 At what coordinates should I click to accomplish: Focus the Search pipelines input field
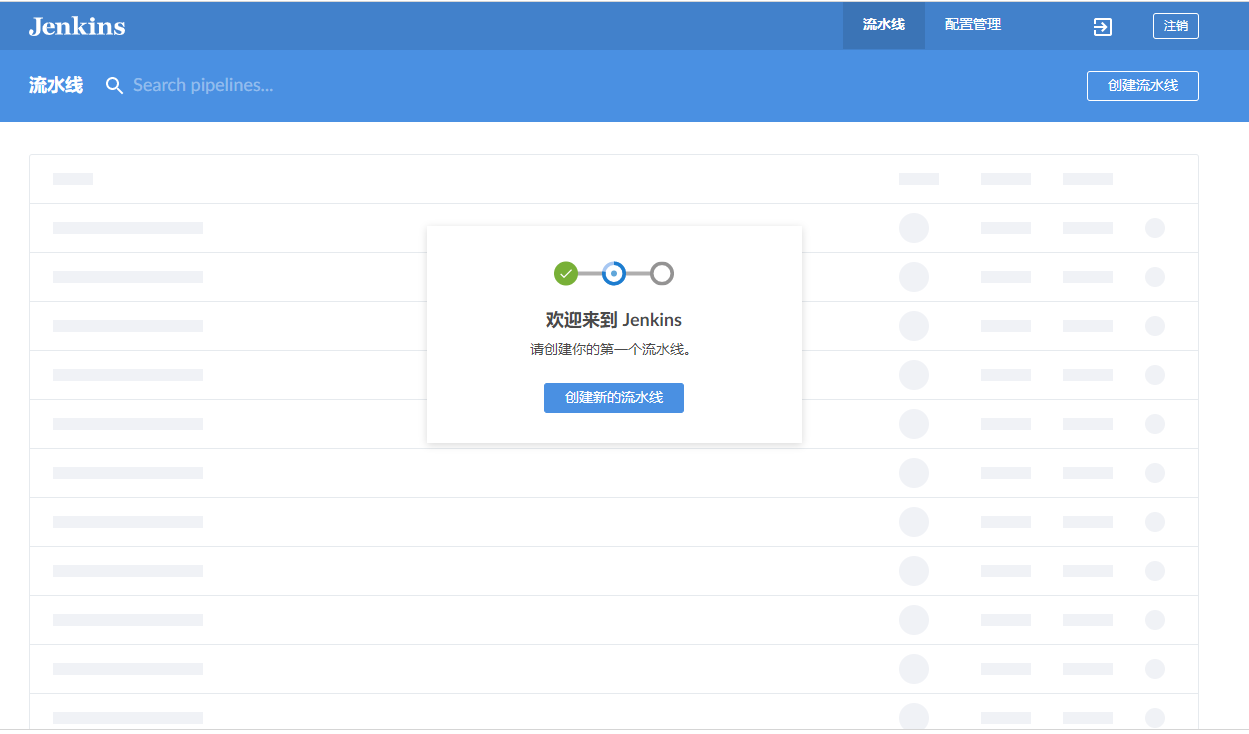pos(203,85)
